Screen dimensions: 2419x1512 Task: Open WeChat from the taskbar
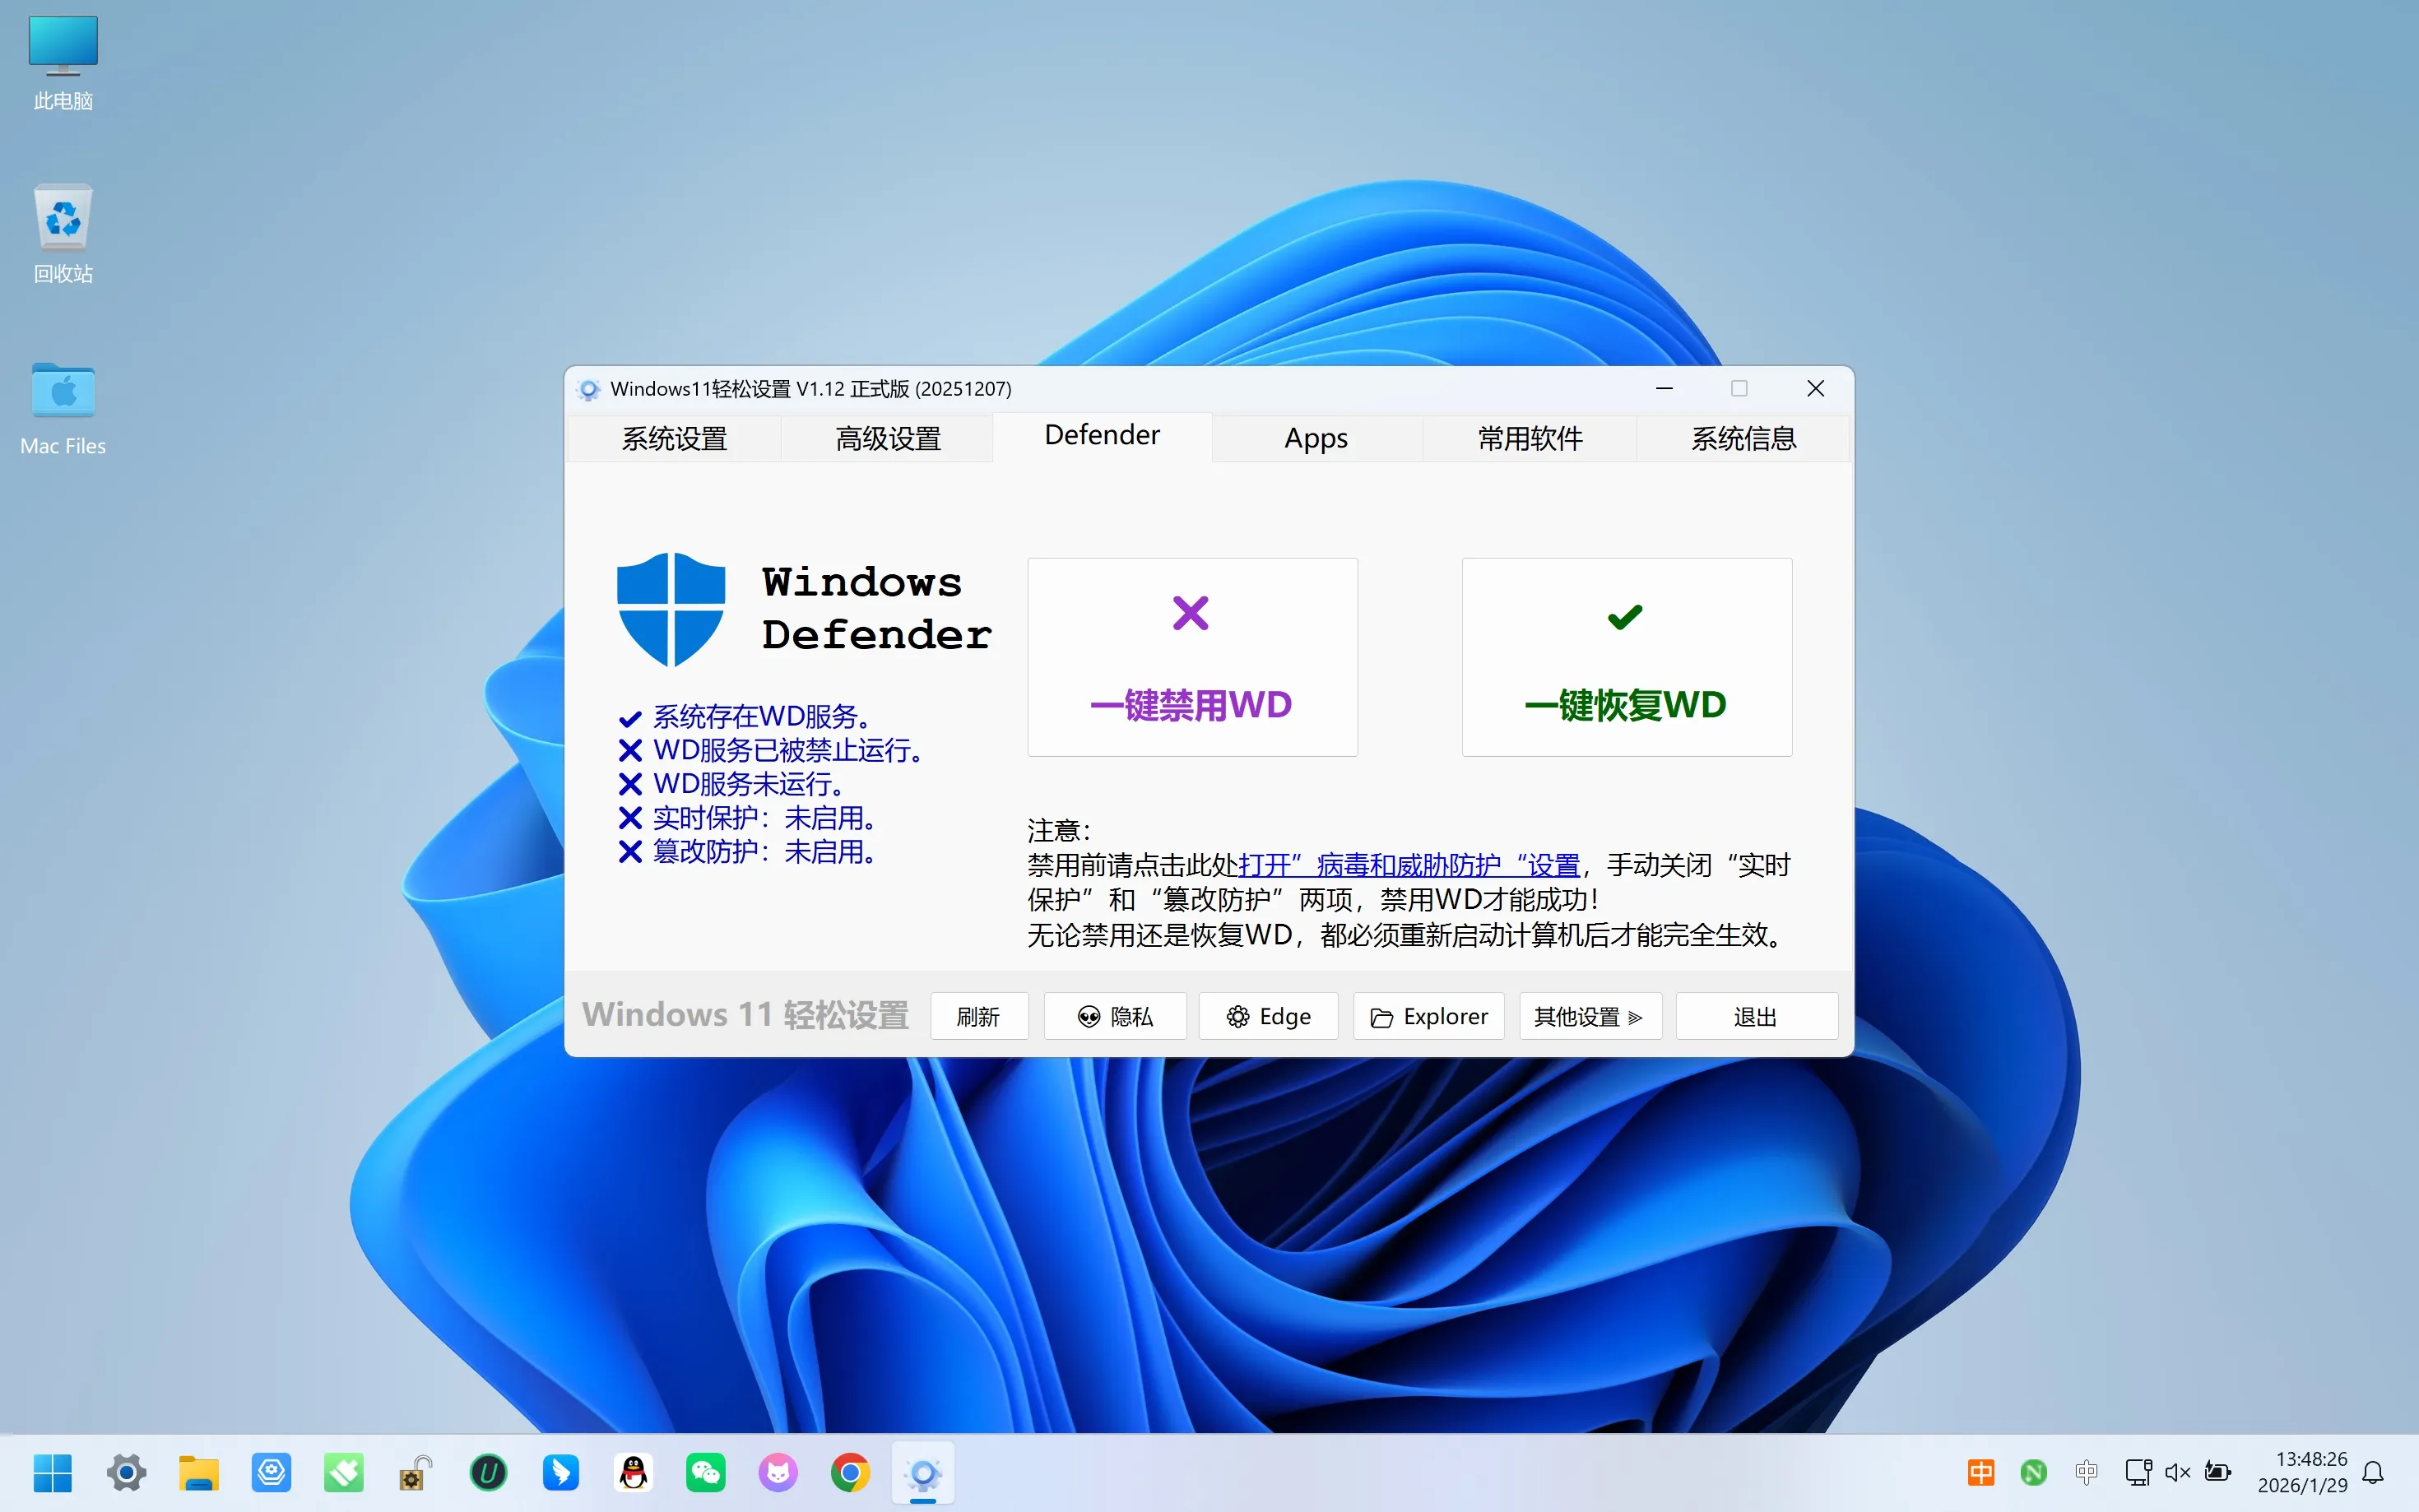pyautogui.click(x=705, y=1472)
